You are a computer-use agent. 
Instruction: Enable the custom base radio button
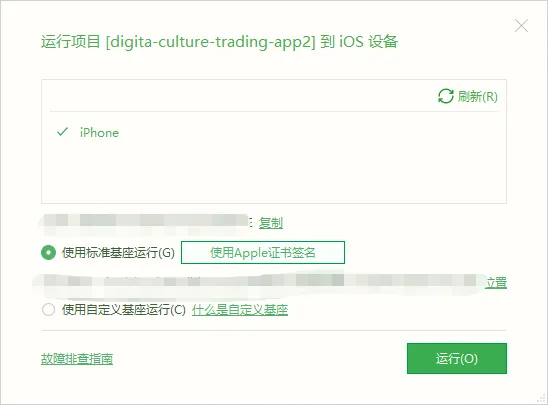48,310
